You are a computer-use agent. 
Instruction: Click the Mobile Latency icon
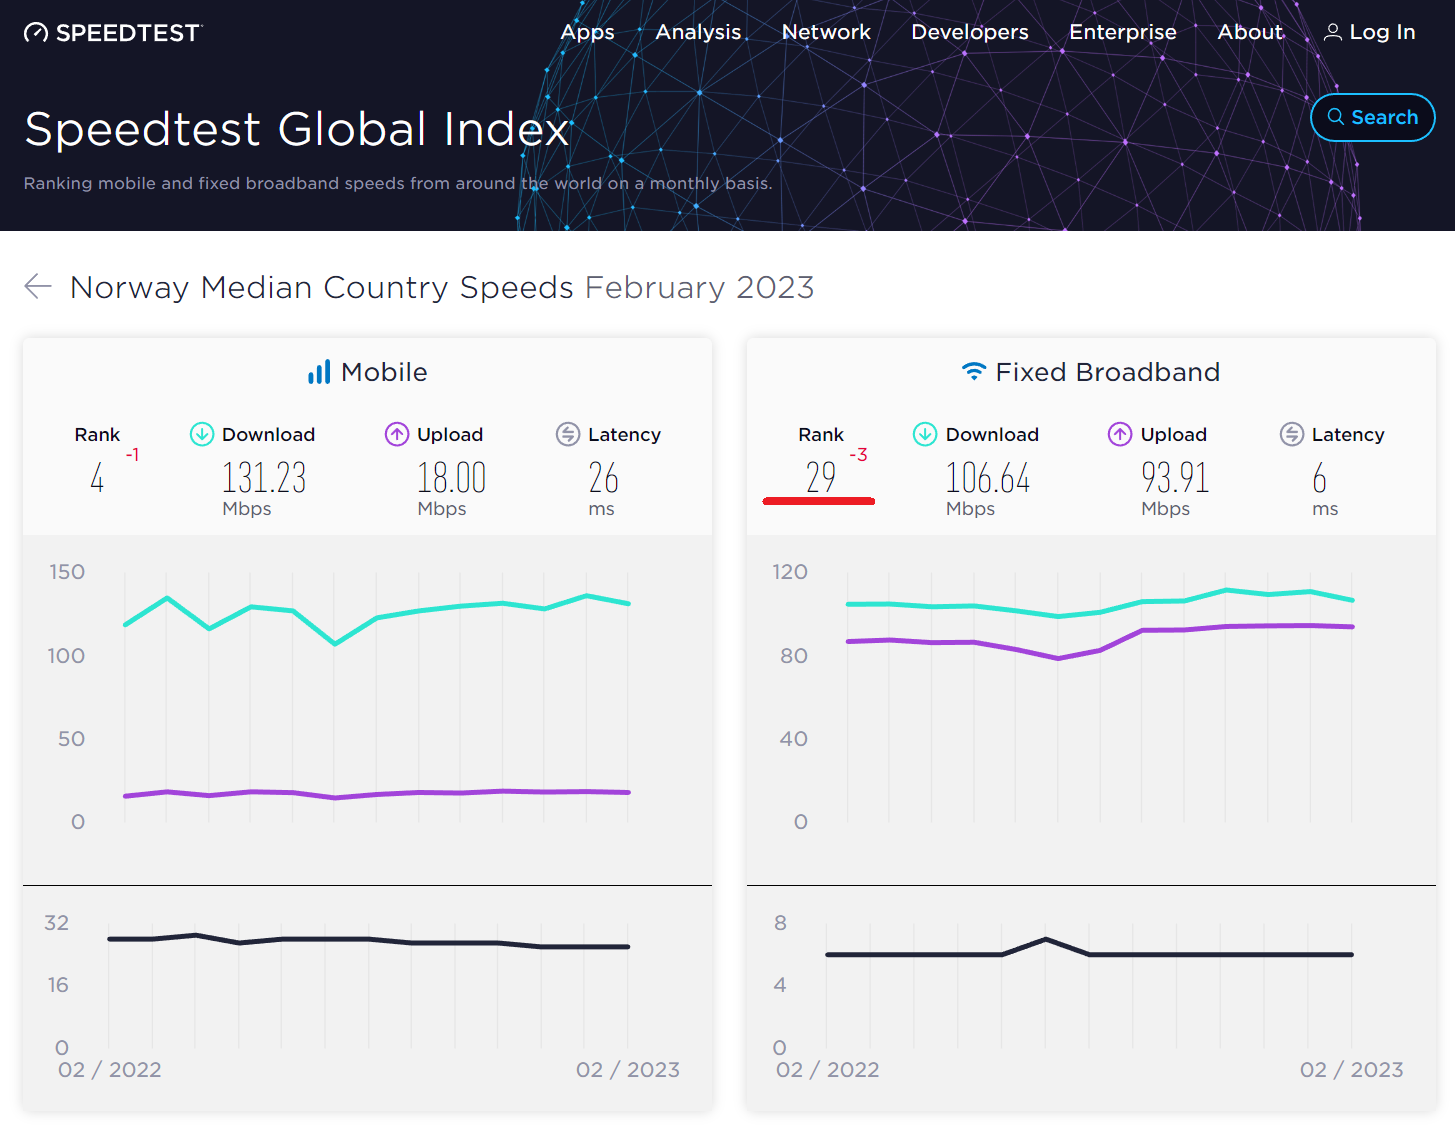pos(568,434)
